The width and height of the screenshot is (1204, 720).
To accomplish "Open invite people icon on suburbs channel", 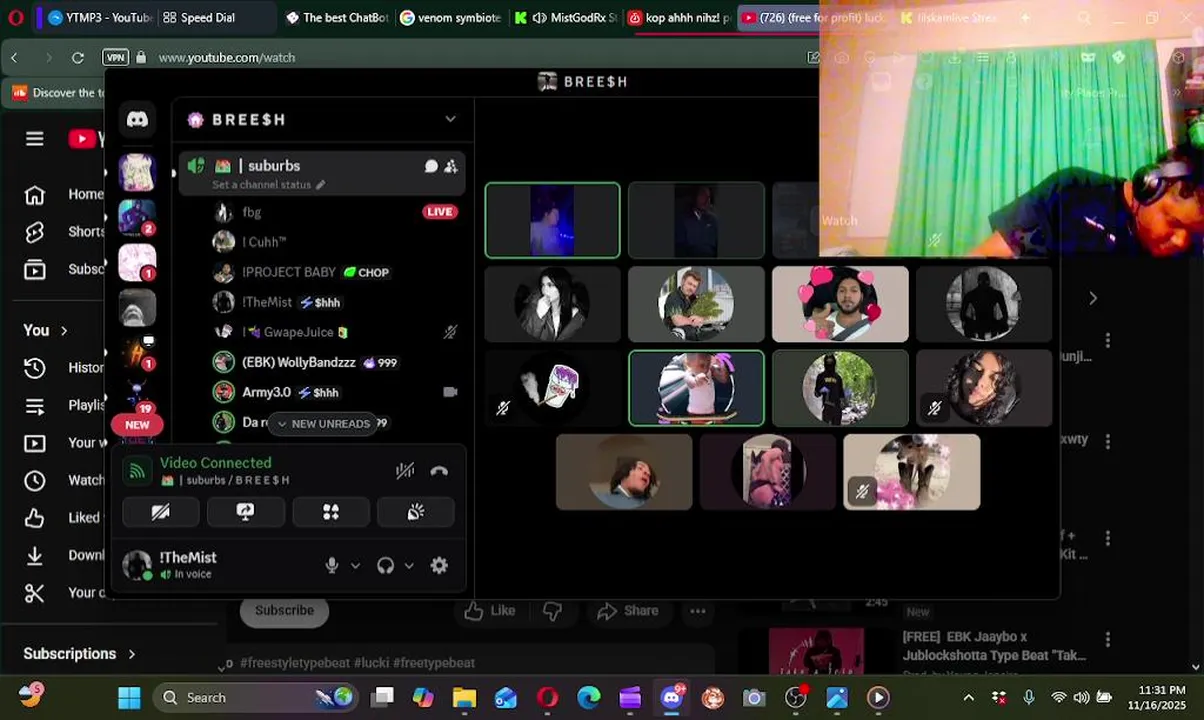I will point(451,166).
